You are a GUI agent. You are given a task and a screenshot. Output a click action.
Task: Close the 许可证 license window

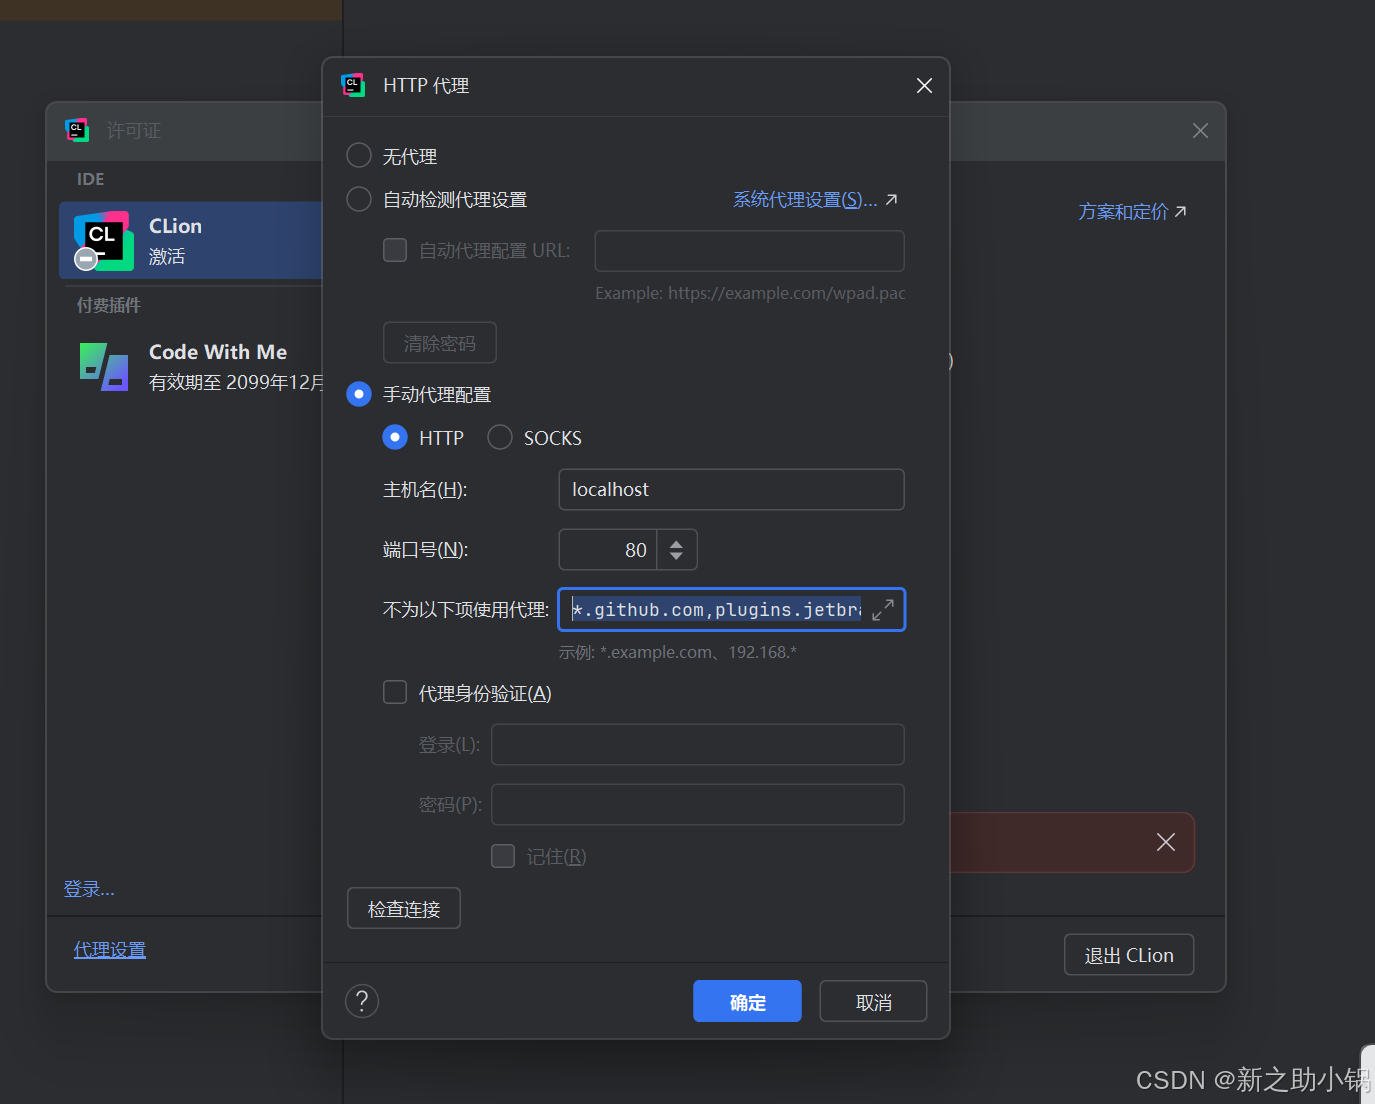pyautogui.click(x=1200, y=131)
